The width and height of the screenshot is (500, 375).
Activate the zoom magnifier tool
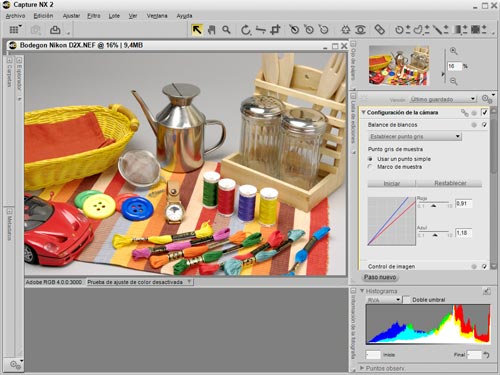pyautogui.click(x=226, y=30)
